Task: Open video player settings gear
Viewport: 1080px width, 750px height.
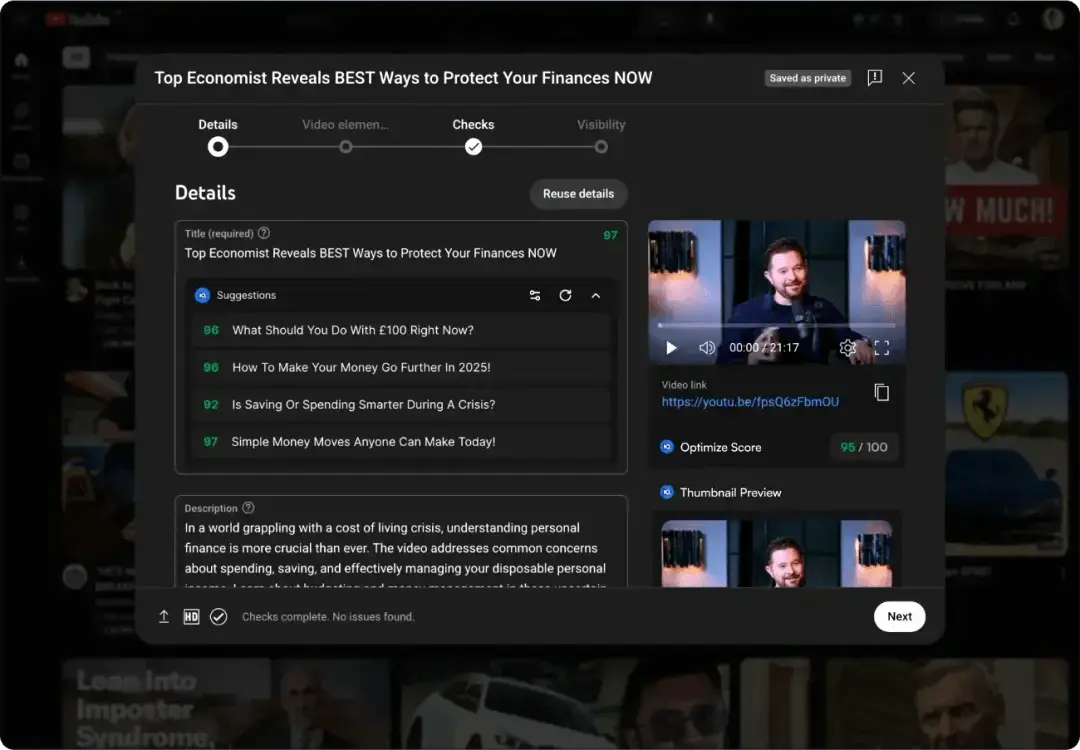Action: pyautogui.click(x=848, y=348)
